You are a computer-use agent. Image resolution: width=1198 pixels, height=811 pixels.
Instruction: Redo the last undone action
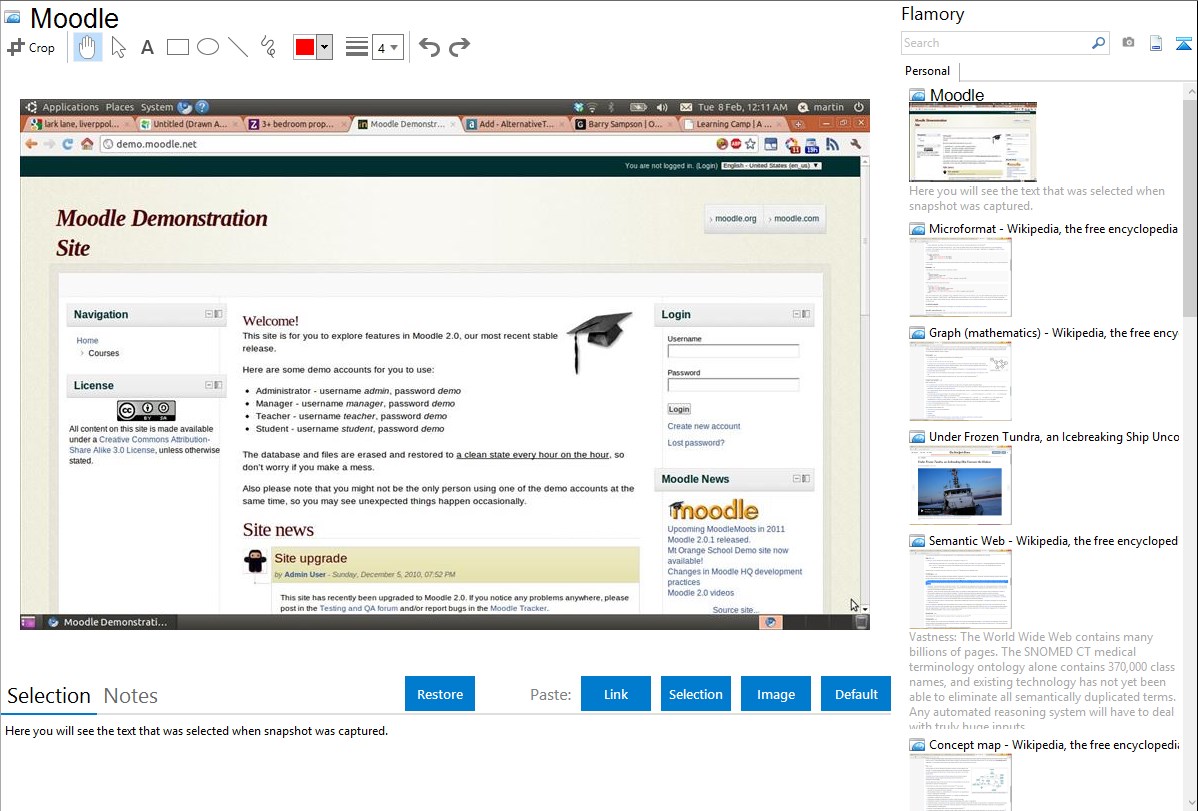[459, 47]
